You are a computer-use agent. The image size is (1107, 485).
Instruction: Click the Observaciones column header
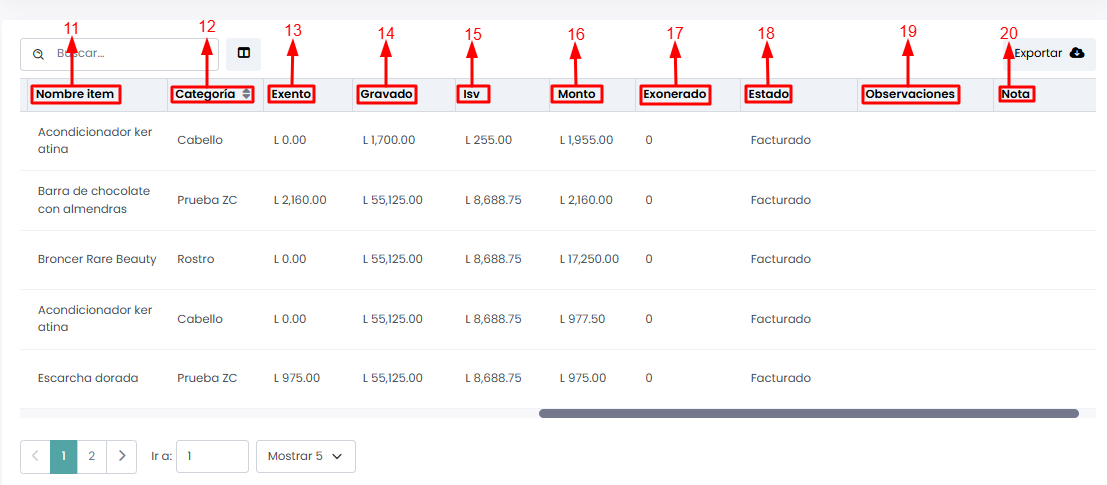(x=909, y=94)
